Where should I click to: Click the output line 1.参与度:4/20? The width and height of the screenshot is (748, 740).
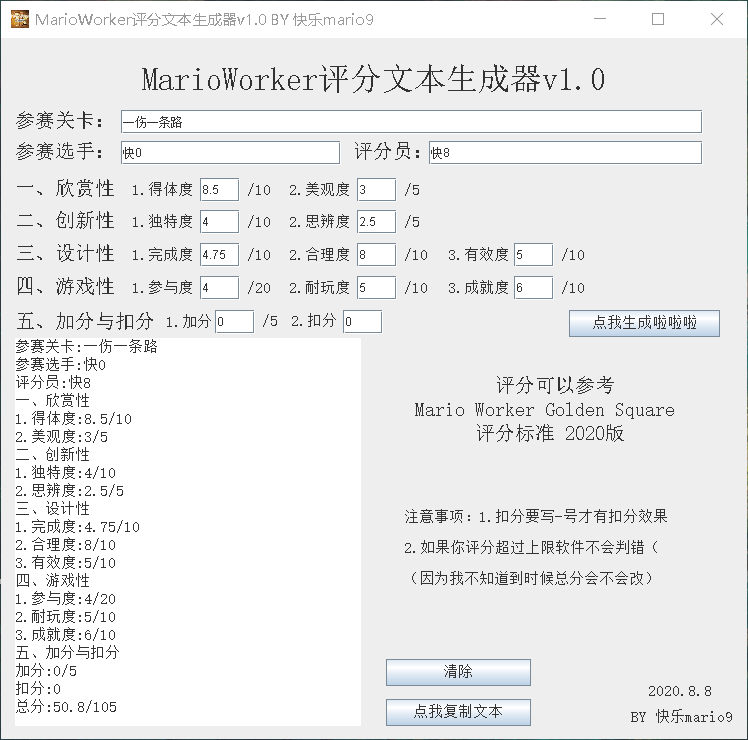click(66, 599)
